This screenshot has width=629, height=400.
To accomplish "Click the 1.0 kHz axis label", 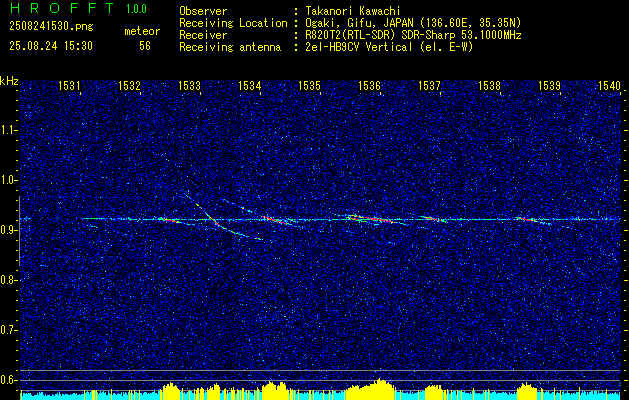I will click(8, 180).
